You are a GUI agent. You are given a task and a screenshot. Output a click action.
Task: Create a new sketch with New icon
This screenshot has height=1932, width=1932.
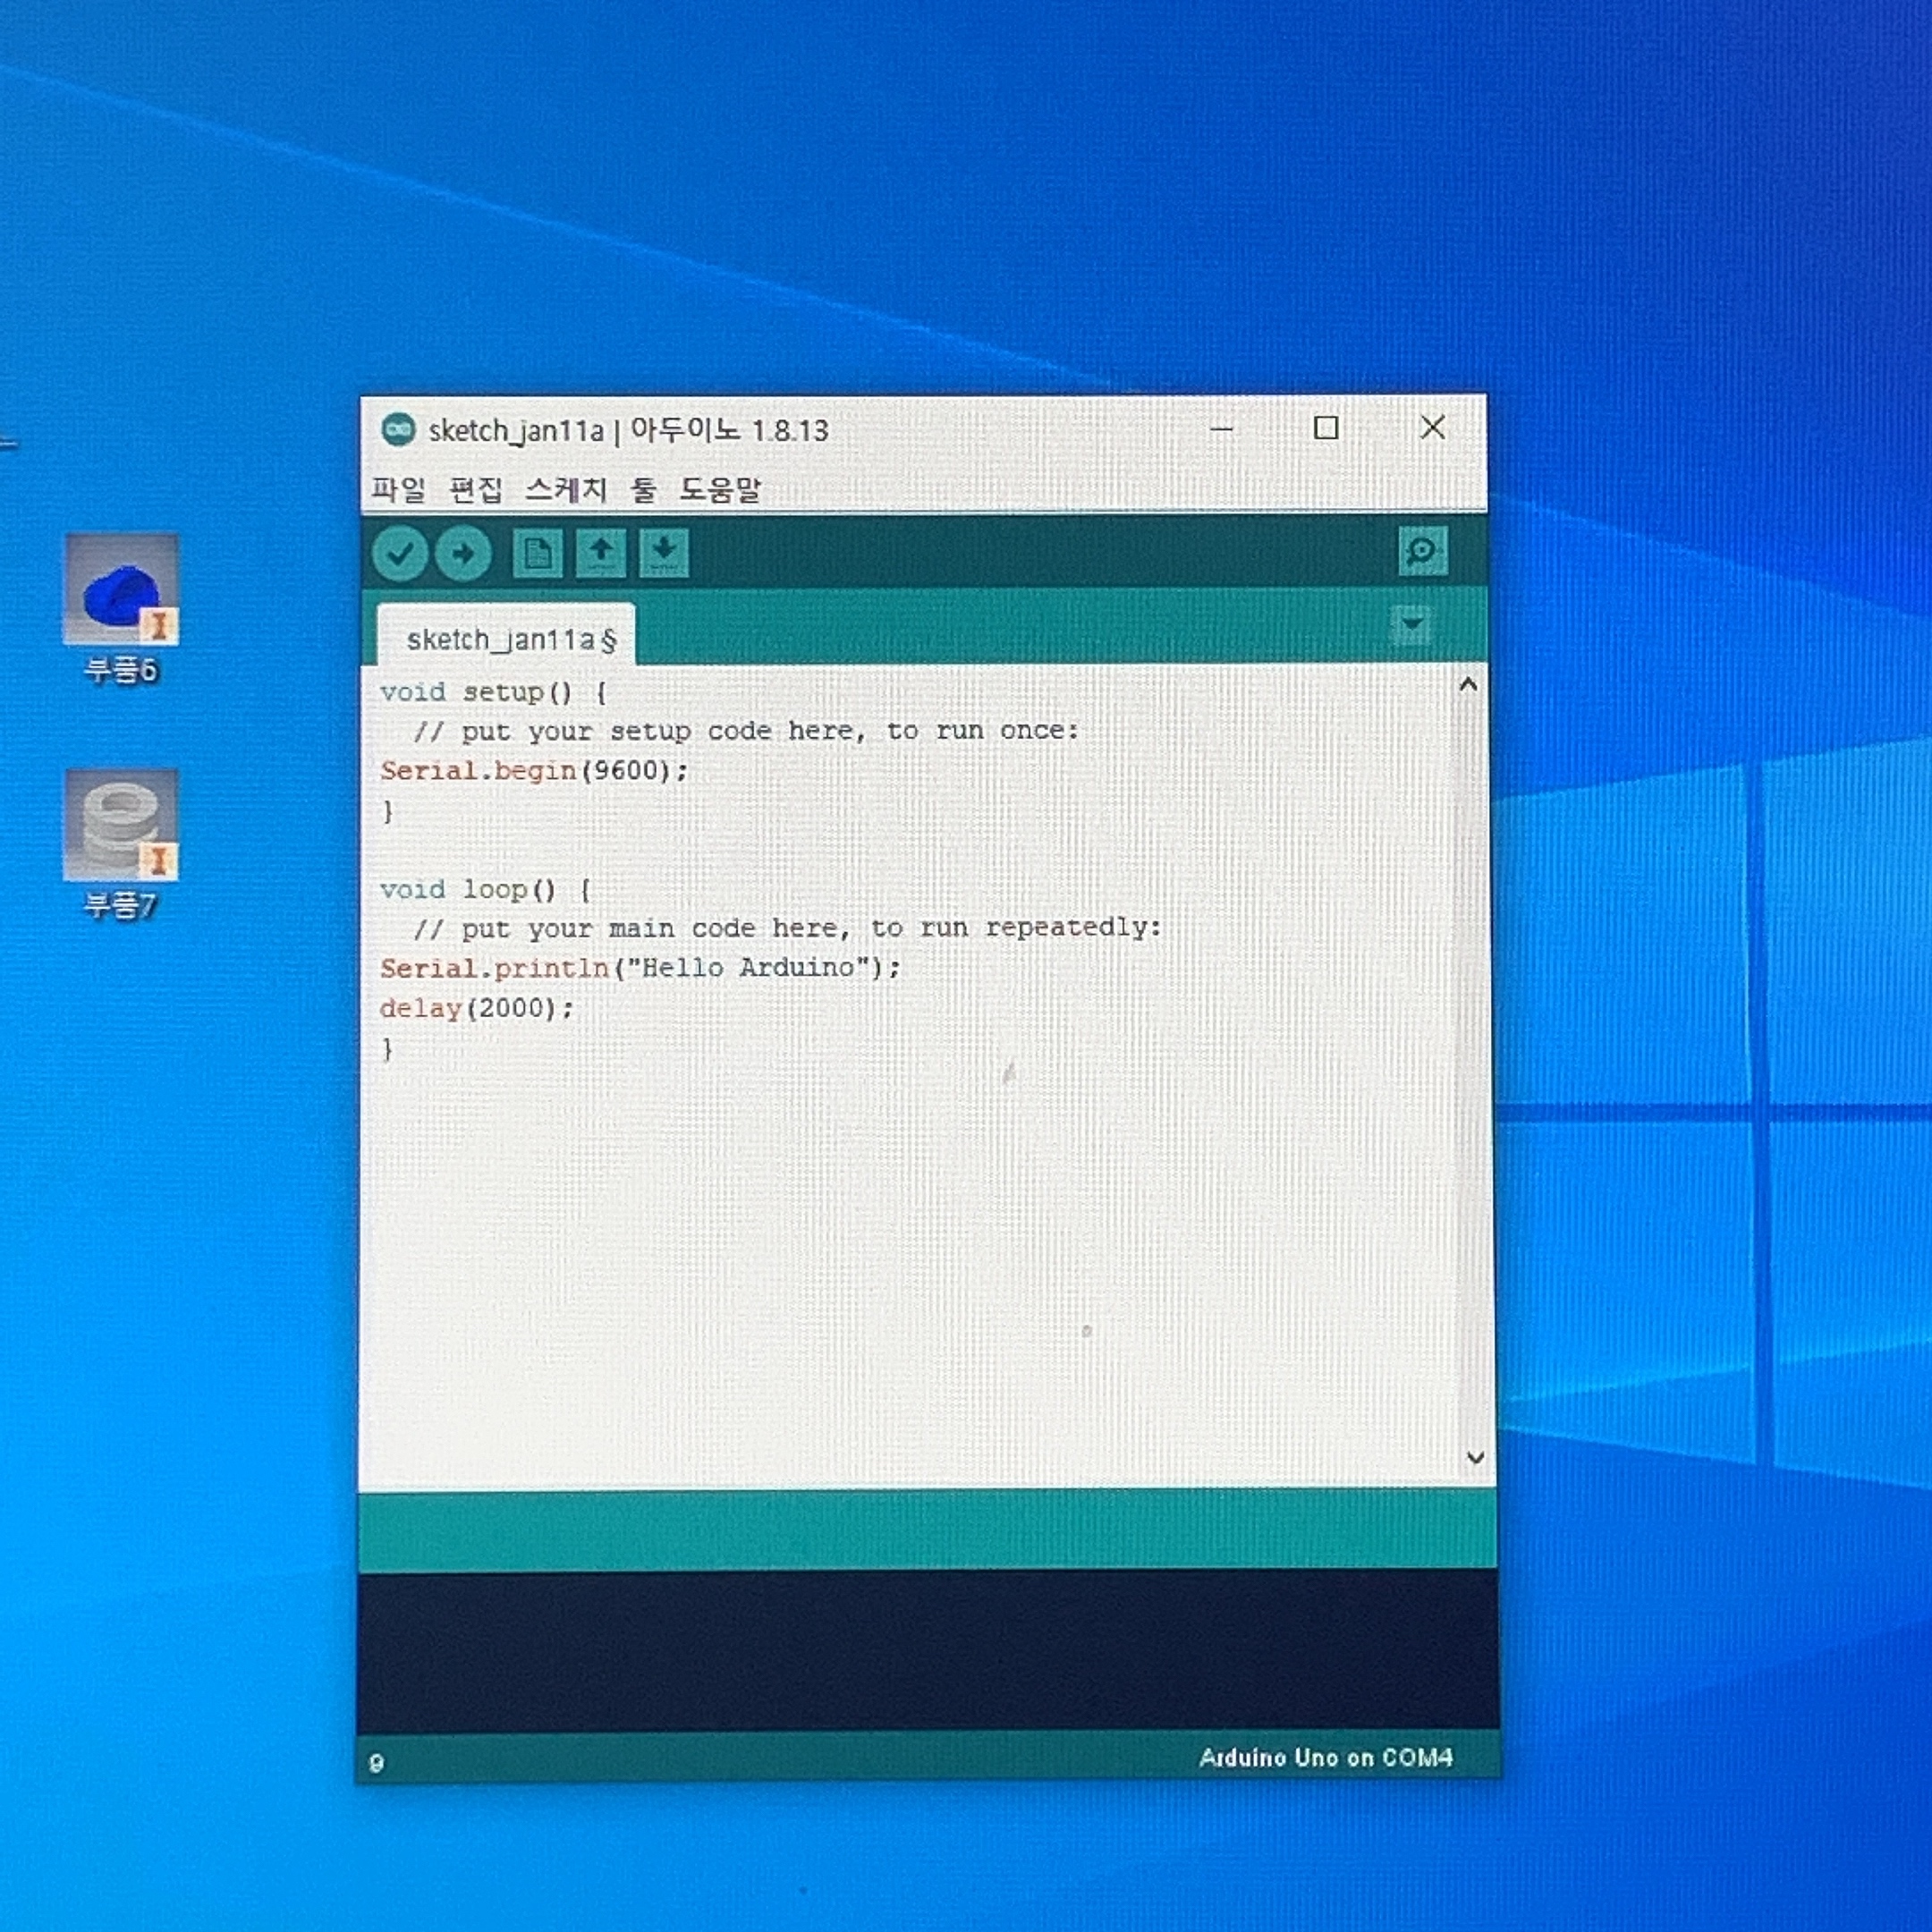pyautogui.click(x=538, y=553)
